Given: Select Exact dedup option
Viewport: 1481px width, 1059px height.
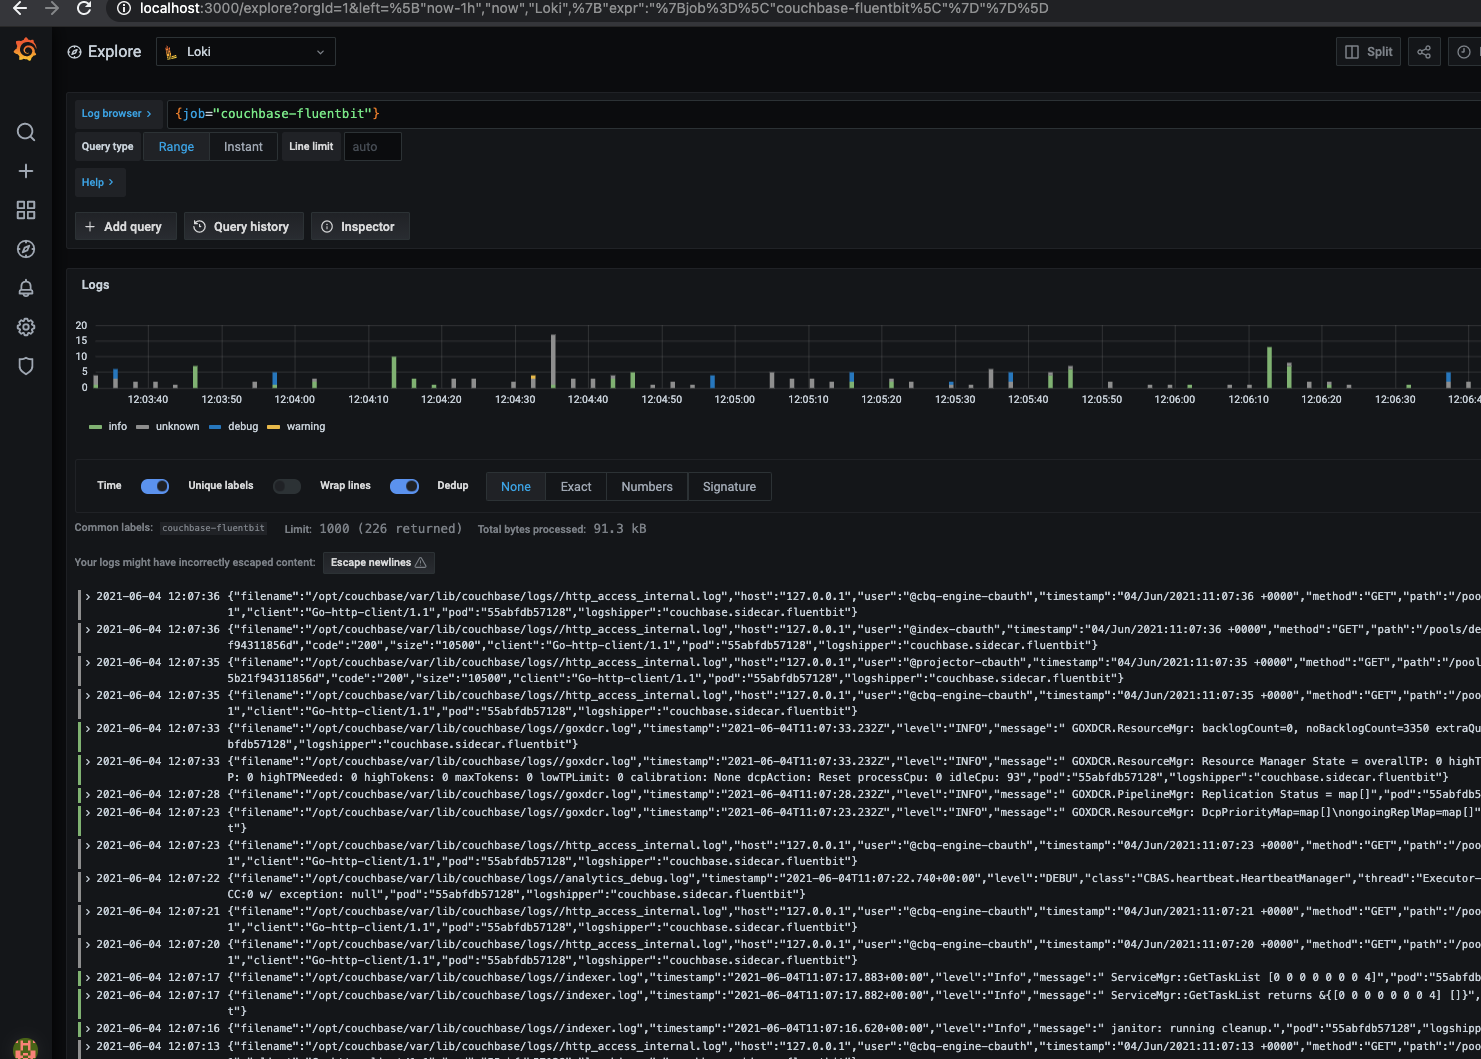Looking at the screenshot, I should coord(576,487).
